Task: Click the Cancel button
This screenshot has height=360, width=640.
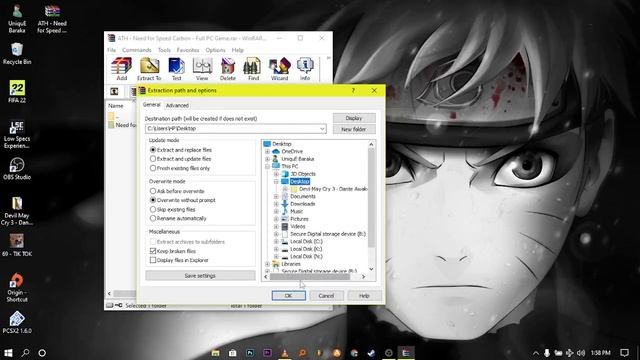Action: pos(326,296)
